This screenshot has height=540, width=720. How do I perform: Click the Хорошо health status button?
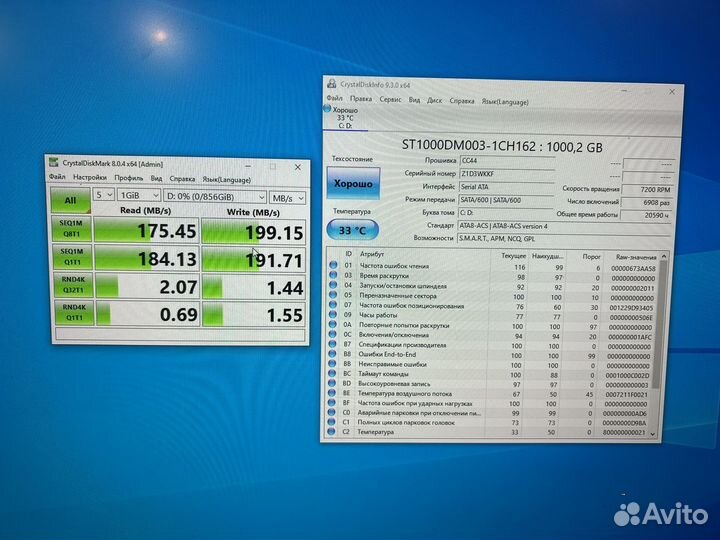click(x=353, y=183)
